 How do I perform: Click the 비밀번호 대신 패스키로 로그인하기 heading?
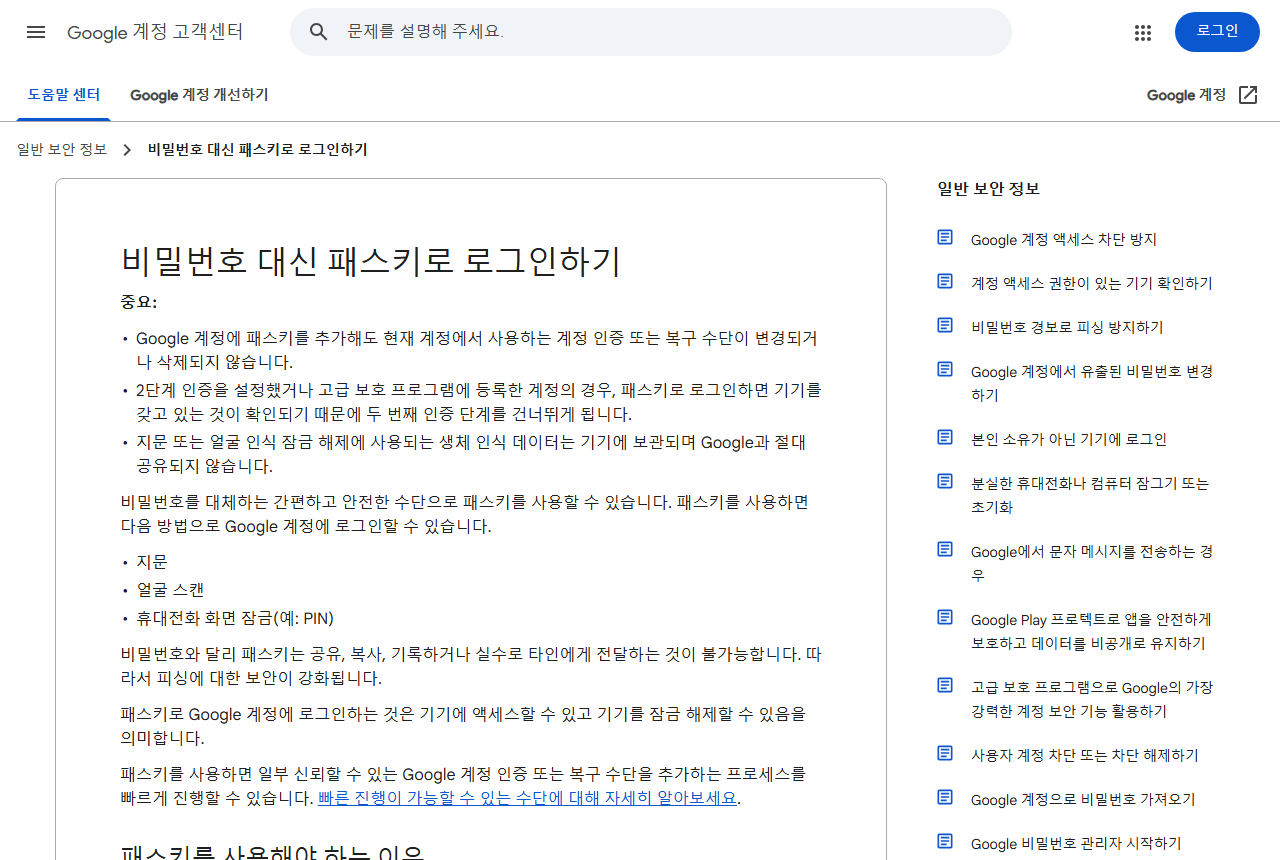tap(371, 261)
